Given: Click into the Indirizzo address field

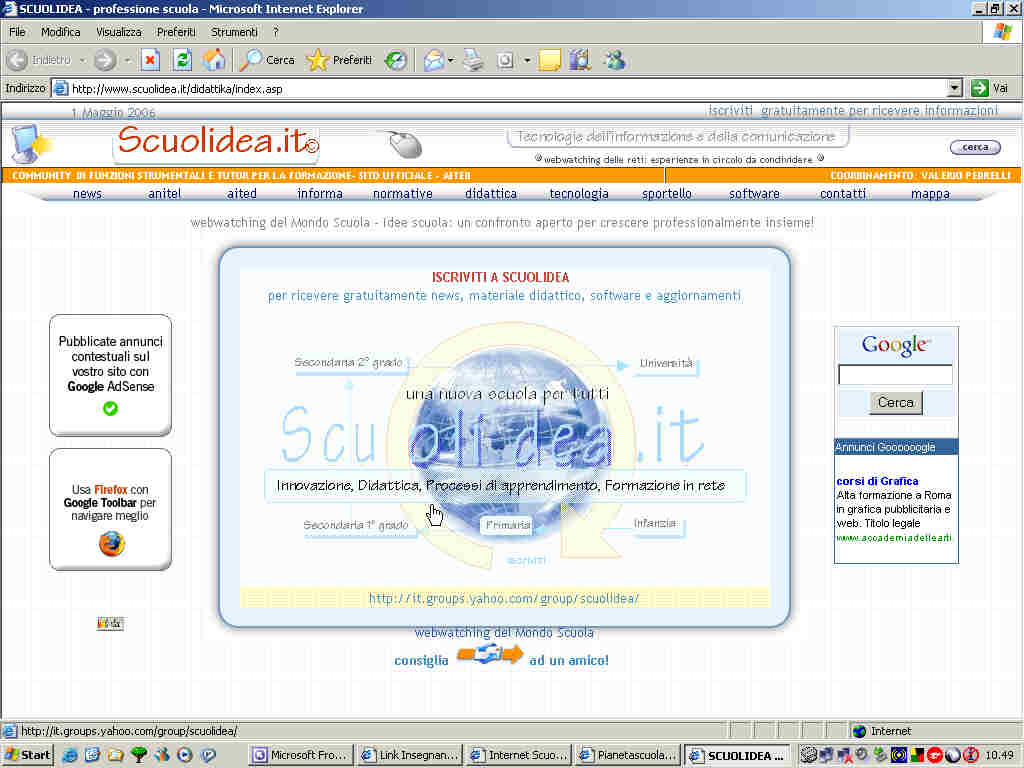Looking at the screenshot, I should (500, 88).
